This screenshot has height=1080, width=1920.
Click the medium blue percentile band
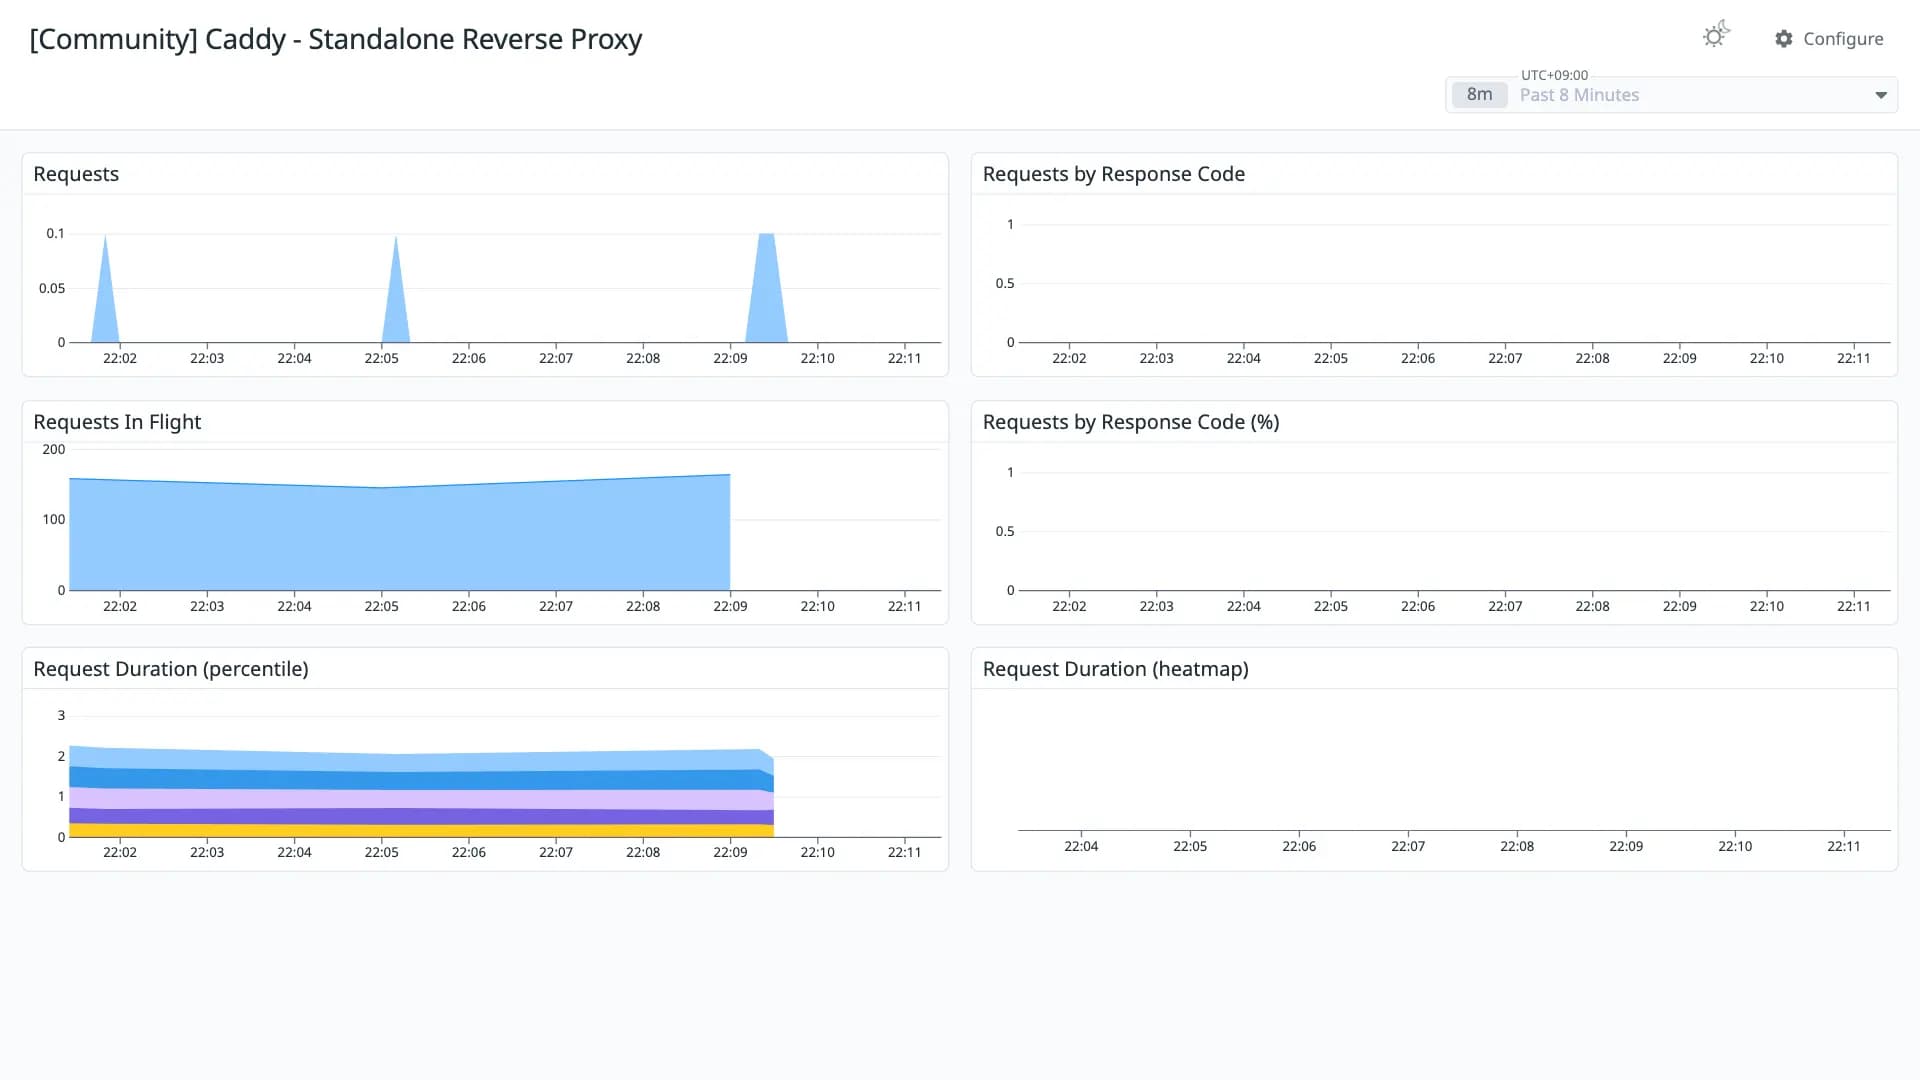pos(420,779)
